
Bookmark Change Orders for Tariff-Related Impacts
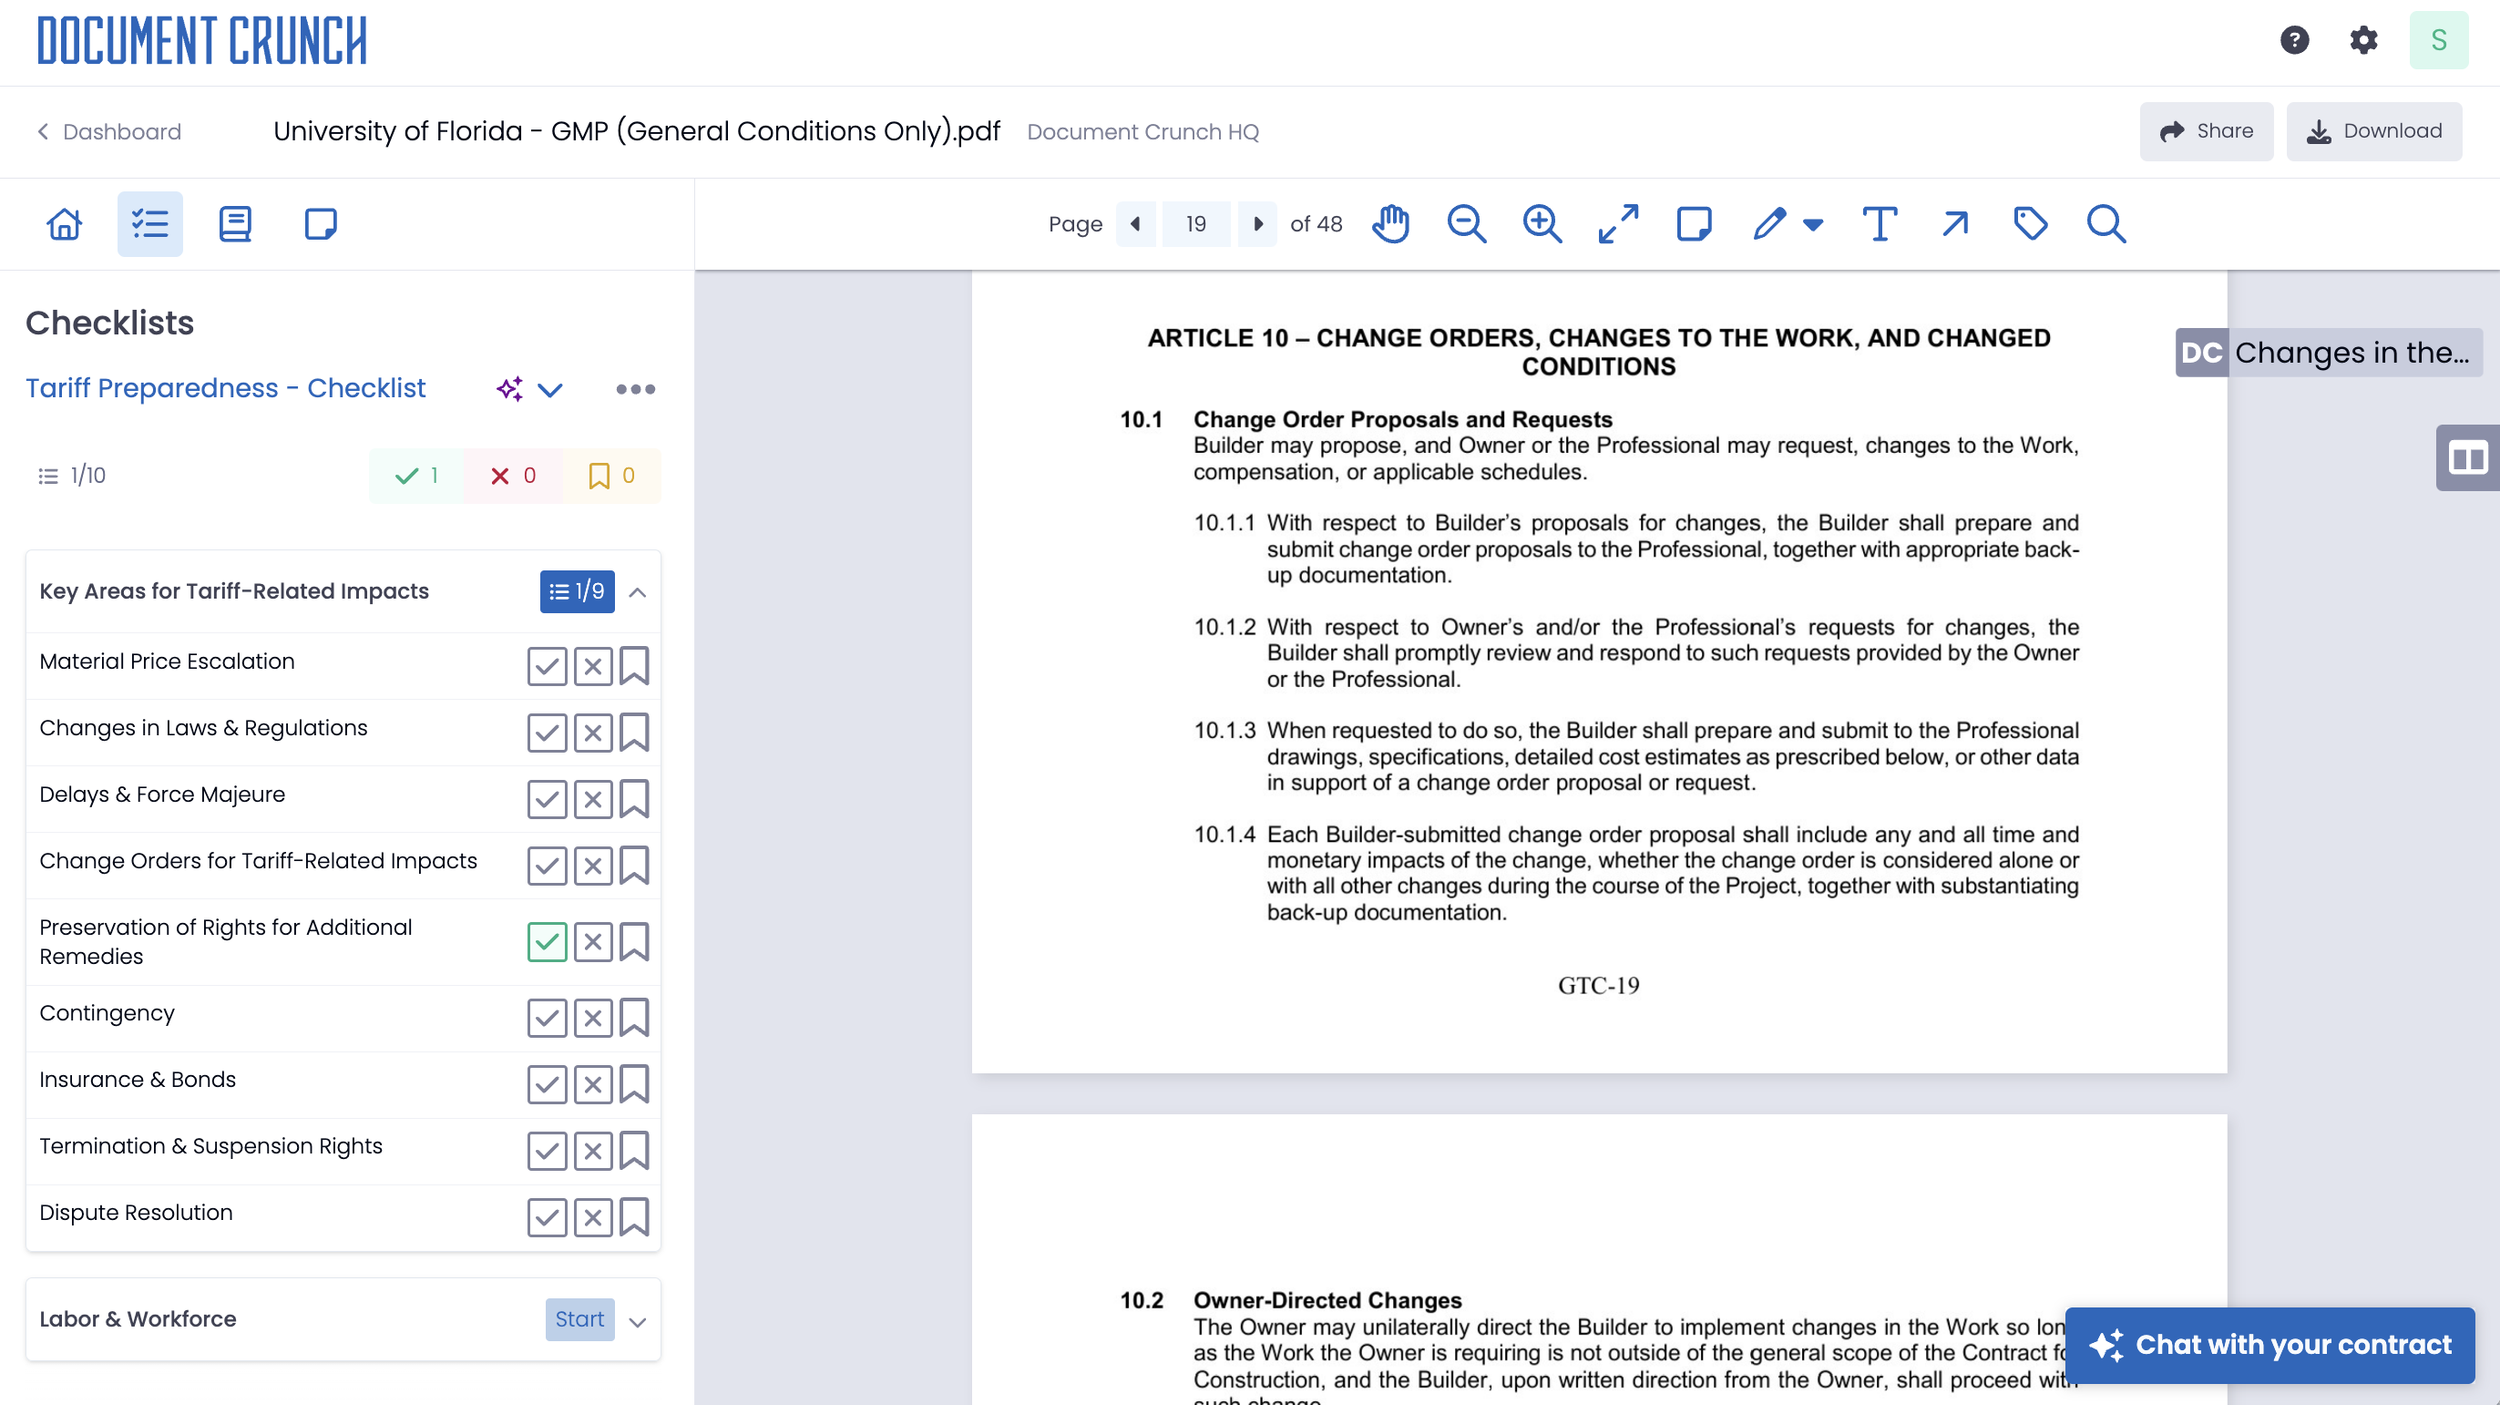[x=634, y=866]
